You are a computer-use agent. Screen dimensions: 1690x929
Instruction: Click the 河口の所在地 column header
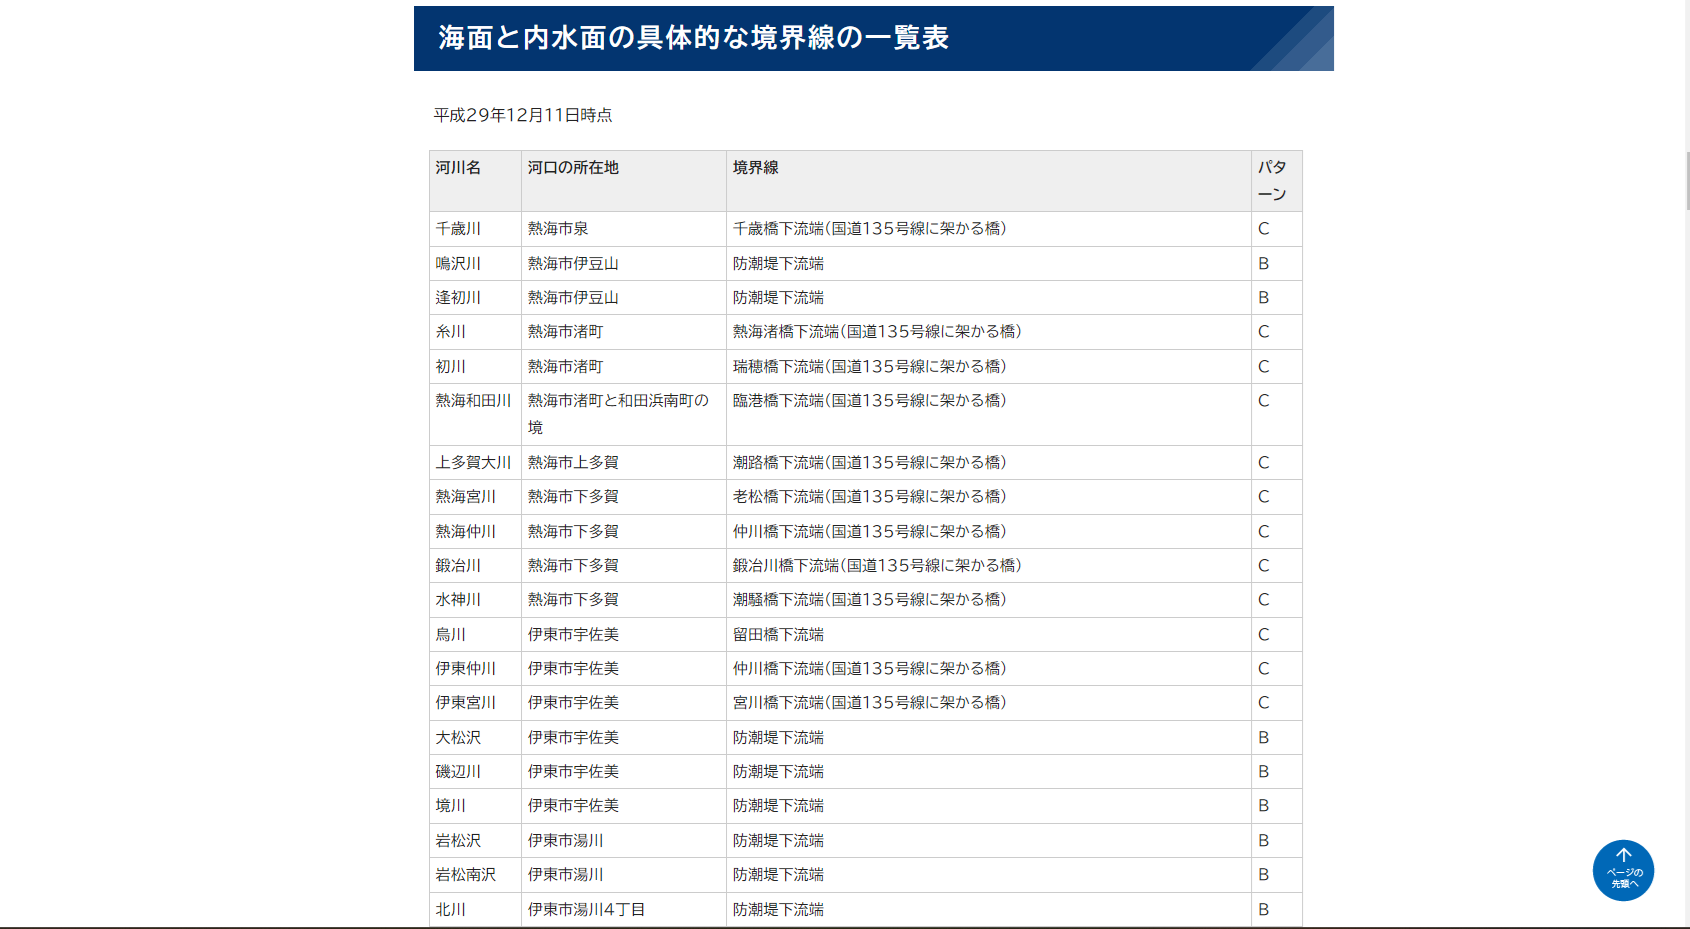[x=572, y=168]
